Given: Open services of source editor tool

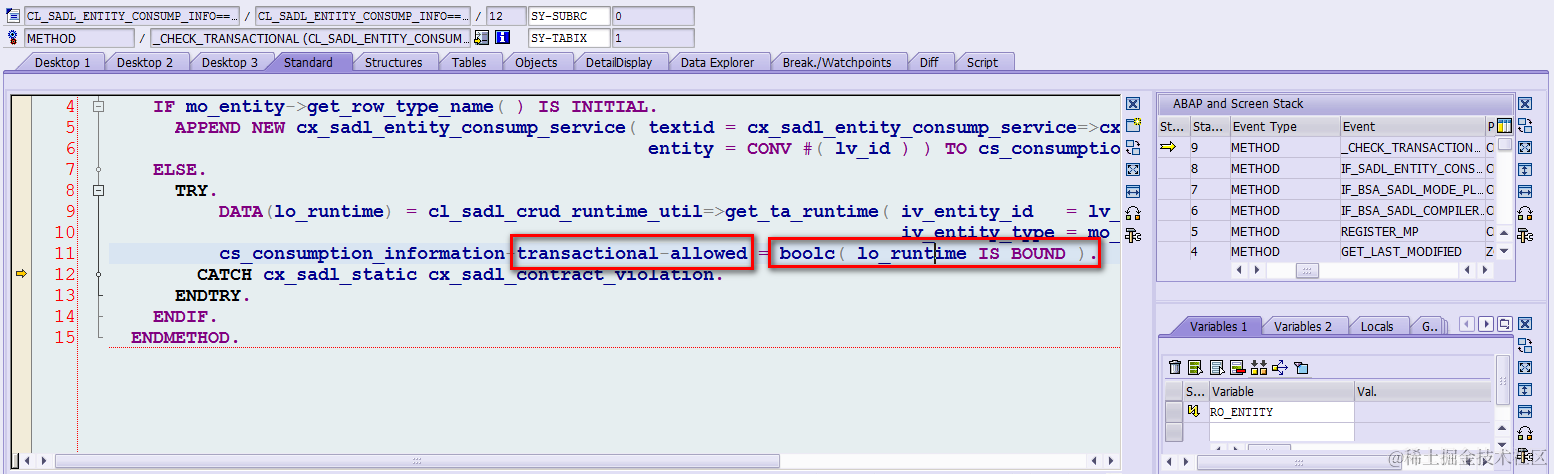Looking at the screenshot, I should click(1133, 214).
